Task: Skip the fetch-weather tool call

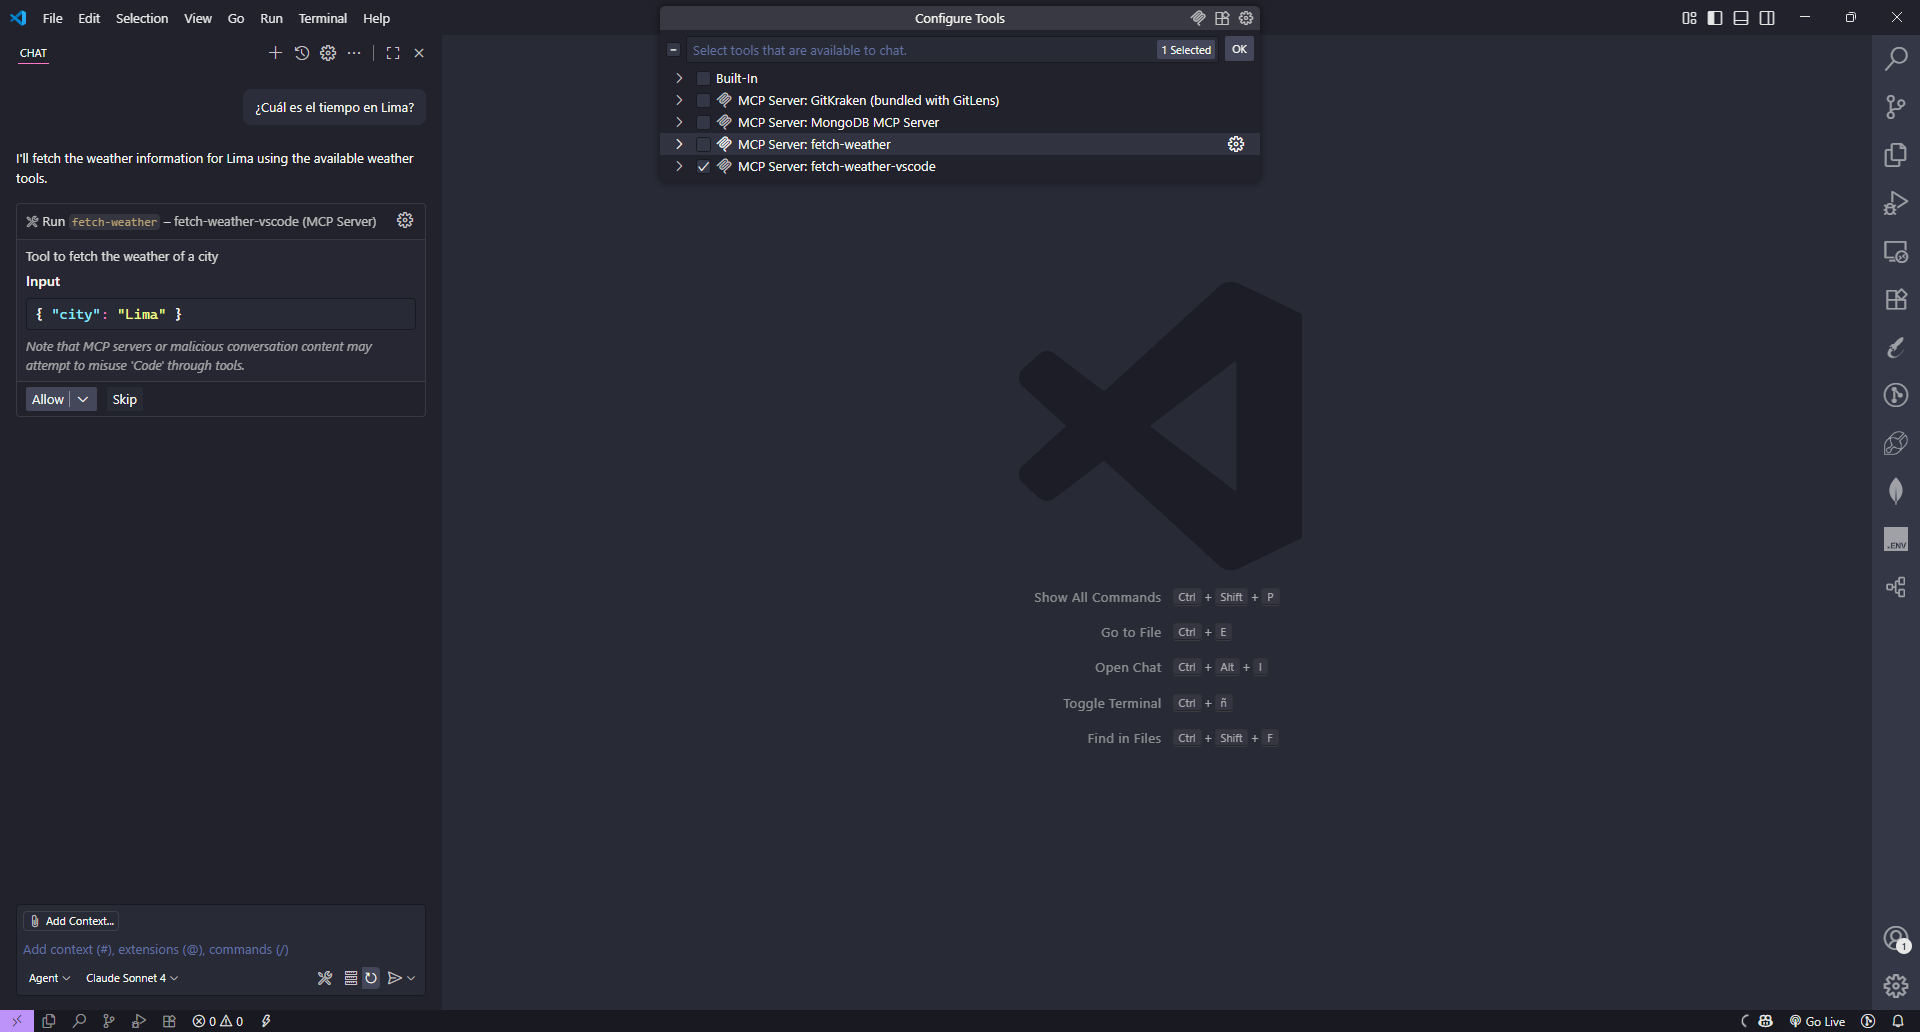Action: (x=125, y=399)
